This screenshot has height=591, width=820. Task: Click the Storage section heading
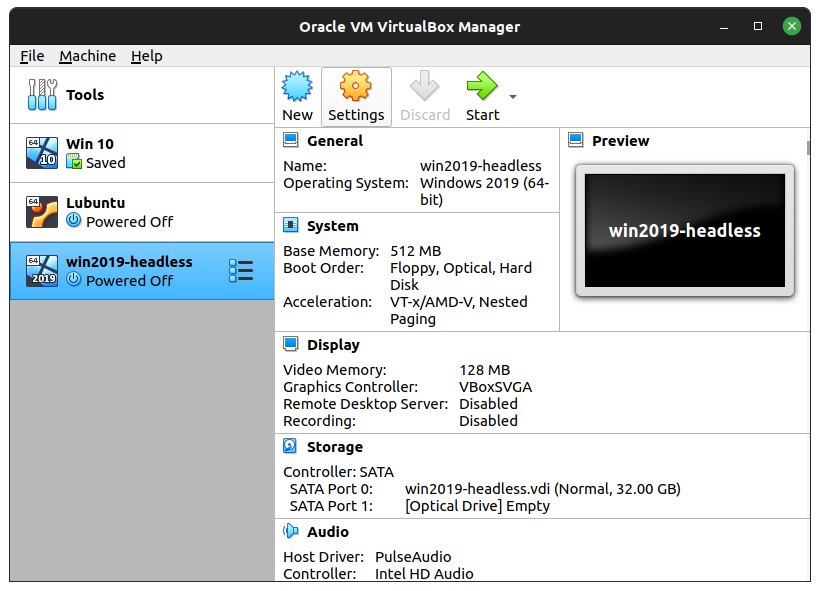(x=335, y=447)
